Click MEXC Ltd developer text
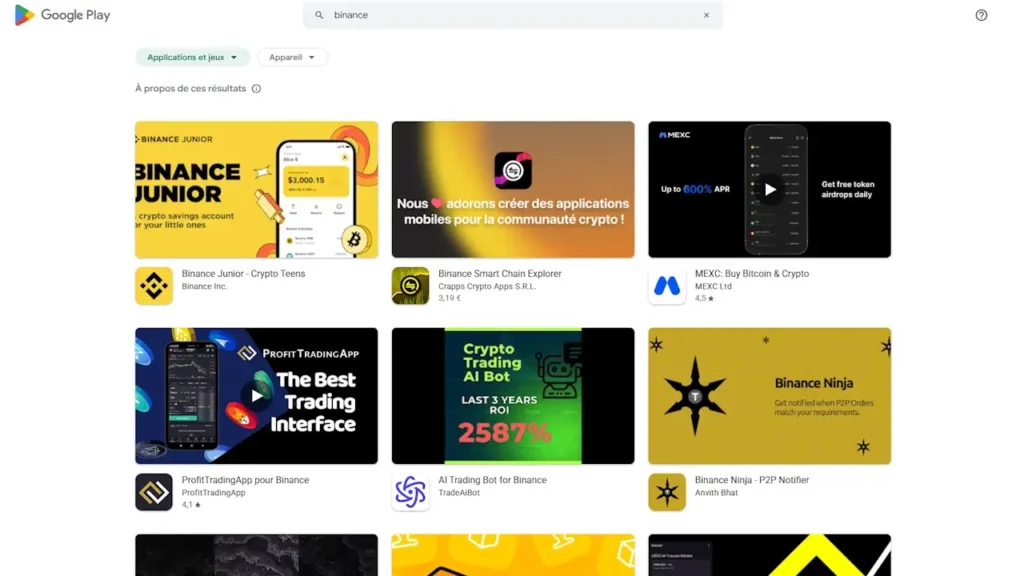Image resolution: width=1024 pixels, height=576 pixels. click(713, 286)
